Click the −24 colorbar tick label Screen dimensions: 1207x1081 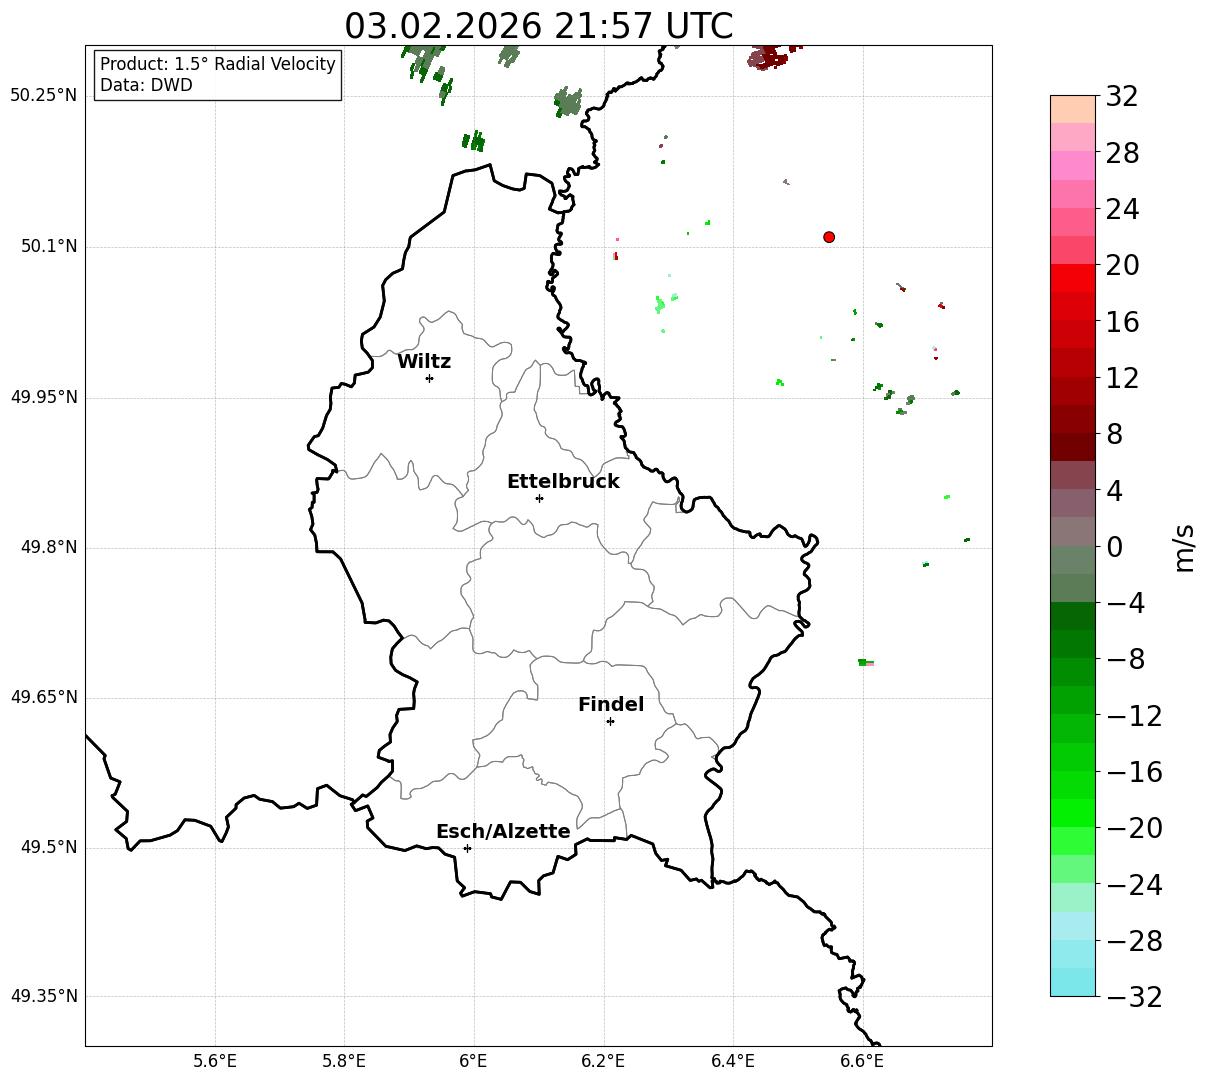tap(1134, 884)
